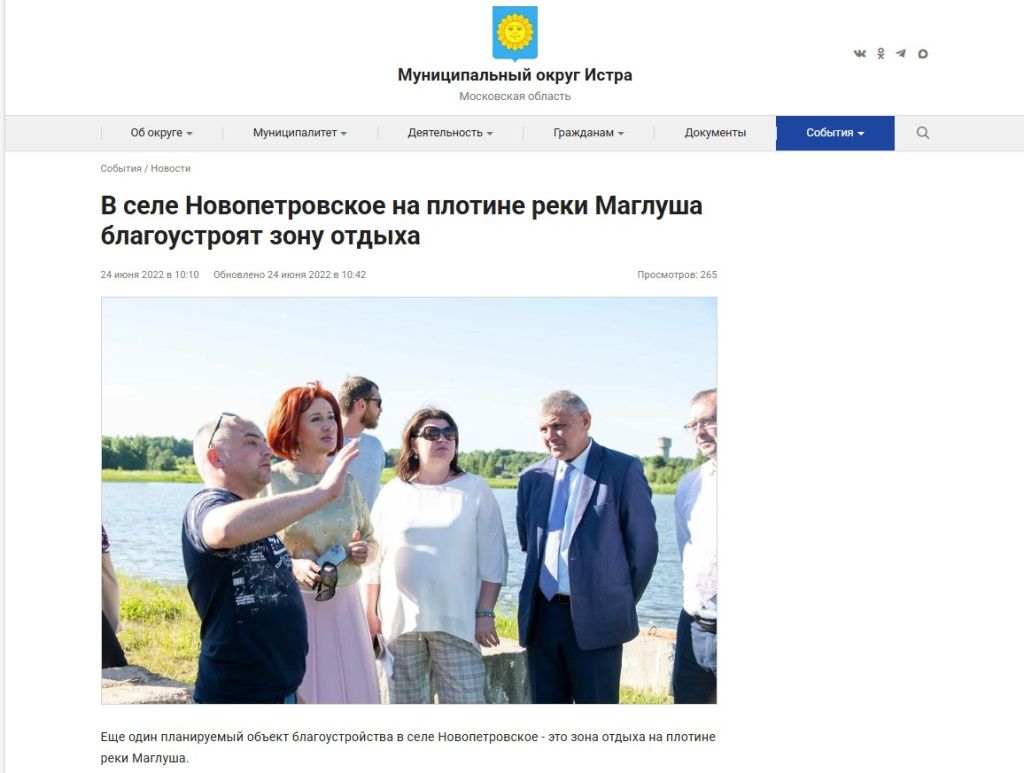Screen dimensions: 1024x773
Task: Open the Telegram channel icon
Action: tap(901, 54)
